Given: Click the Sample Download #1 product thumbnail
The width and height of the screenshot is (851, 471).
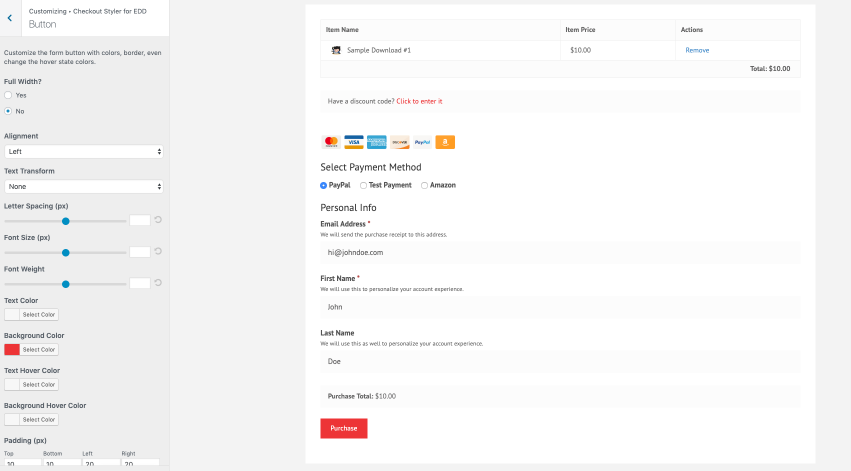Looking at the screenshot, I should (x=336, y=50).
